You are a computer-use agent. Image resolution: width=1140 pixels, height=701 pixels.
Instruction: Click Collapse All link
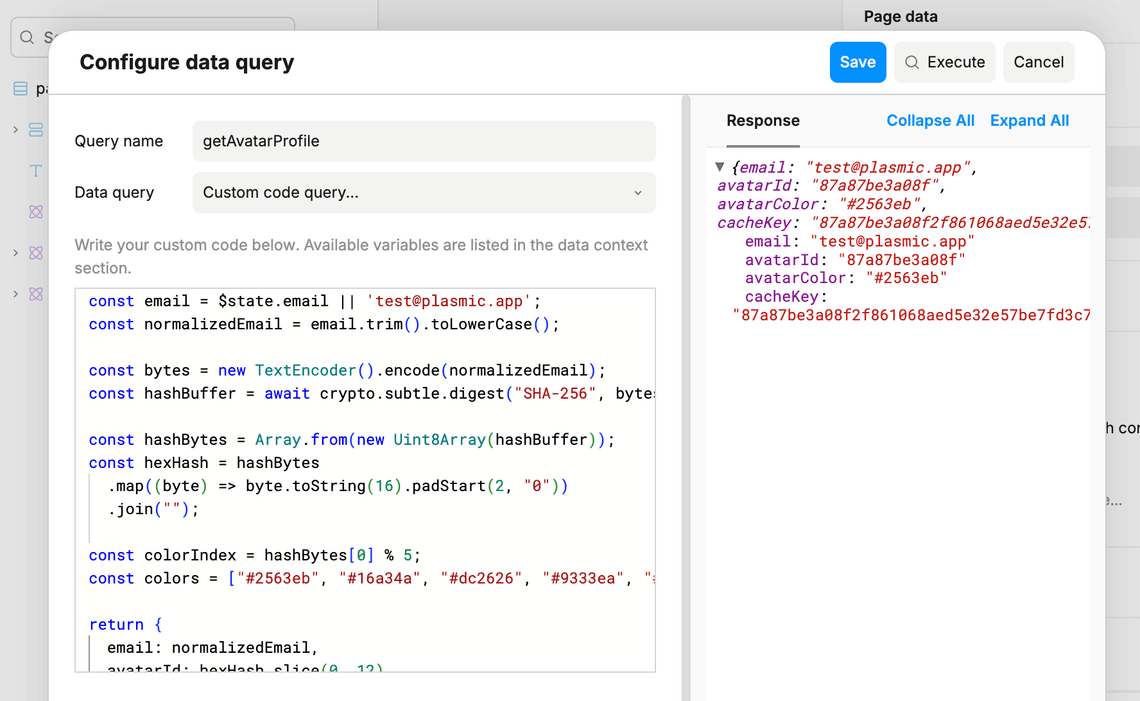(930, 121)
